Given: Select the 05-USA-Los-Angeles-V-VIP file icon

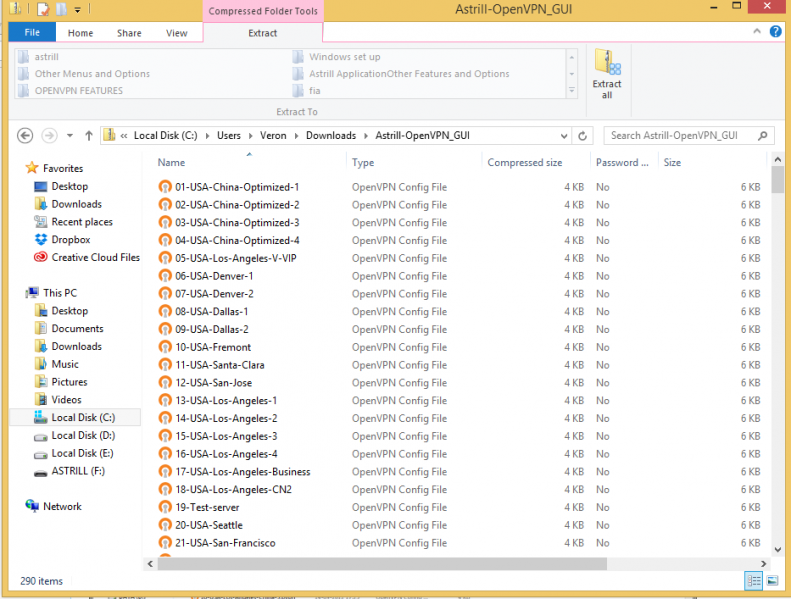Looking at the screenshot, I should 165,258.
